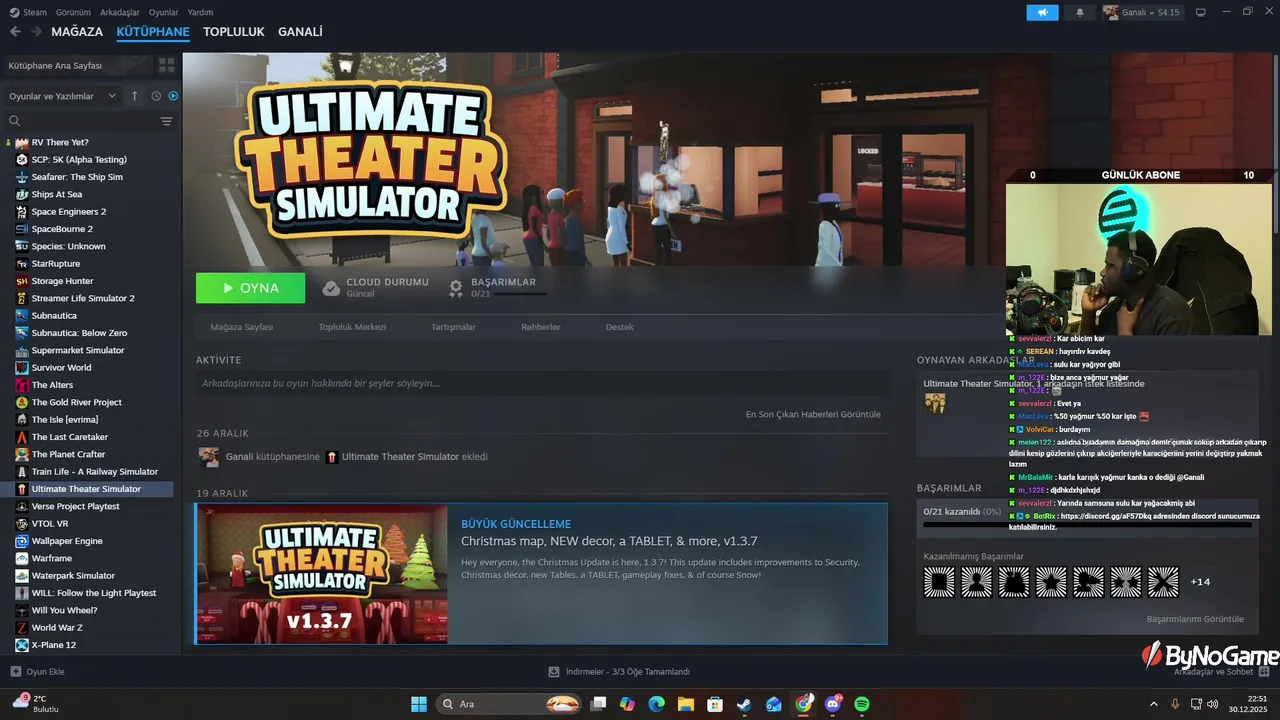Image resolution: width=1280 pixels, height=720 pixels.
Task: Open Topluluk Merkezi for this game
Action: tap(352, 327)
